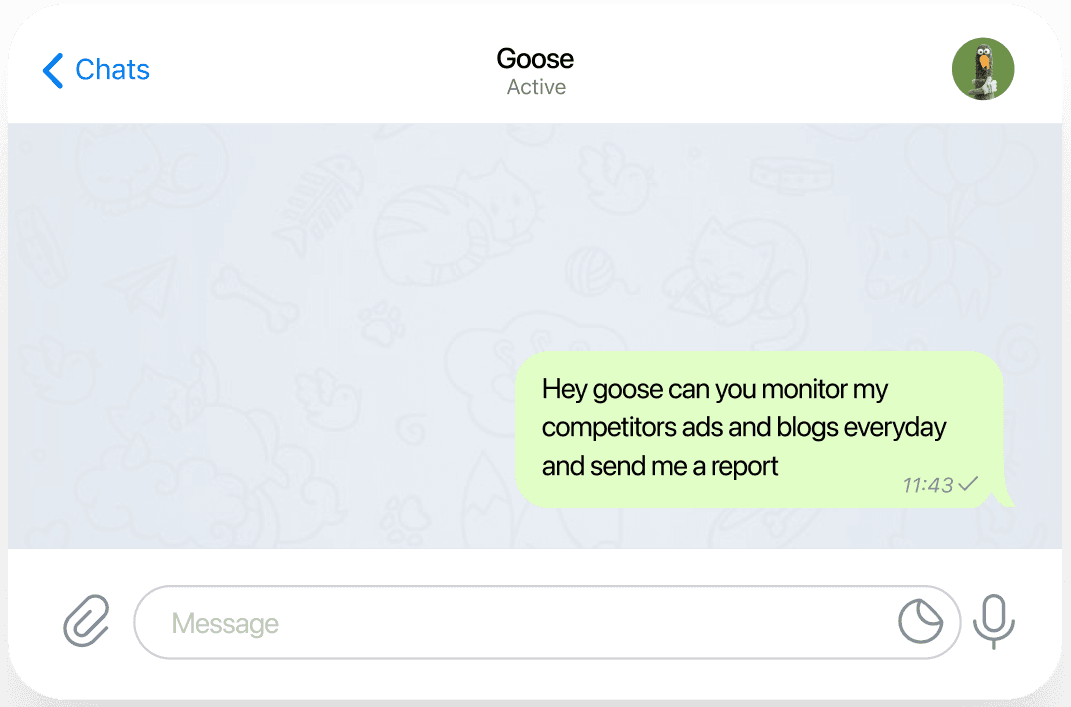Open the sticker picker icon
The height and width of the screenshot is (707, 1071).
pyautogui.click(x=920, y=622)
